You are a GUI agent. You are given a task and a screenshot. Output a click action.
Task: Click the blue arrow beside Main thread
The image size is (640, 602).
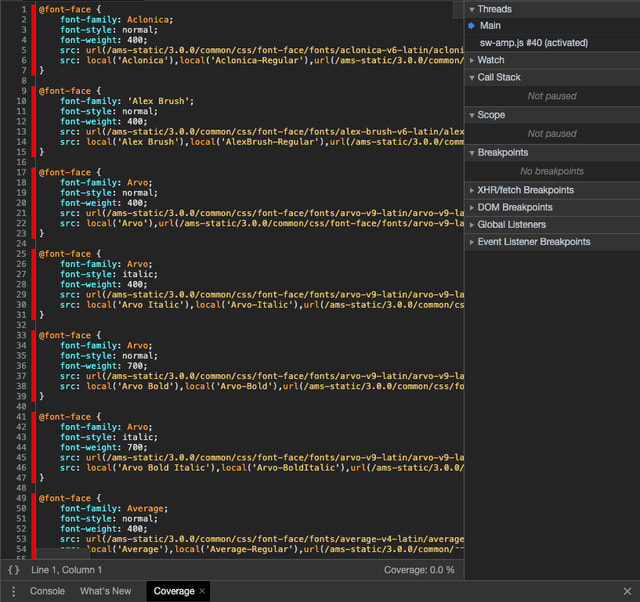coord(472,26)
